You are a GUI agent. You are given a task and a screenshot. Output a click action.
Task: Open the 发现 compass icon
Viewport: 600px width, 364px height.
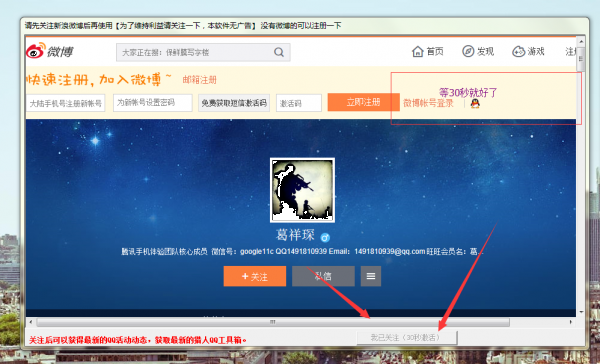pyautogui.click(x=468, y=51)
